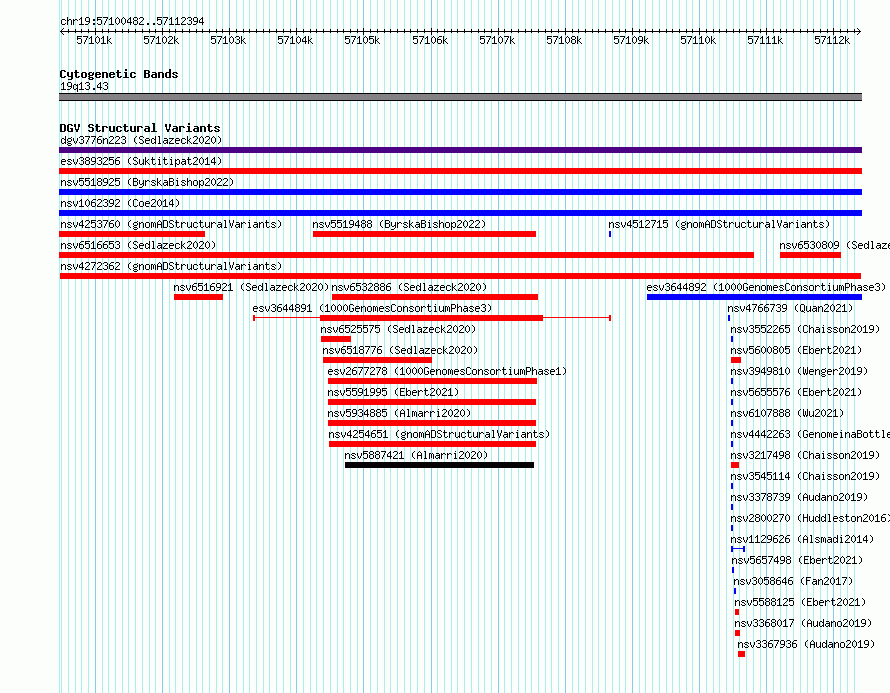Open nsv3217498 (Chaisson2019) variant

tap(805, 455)
